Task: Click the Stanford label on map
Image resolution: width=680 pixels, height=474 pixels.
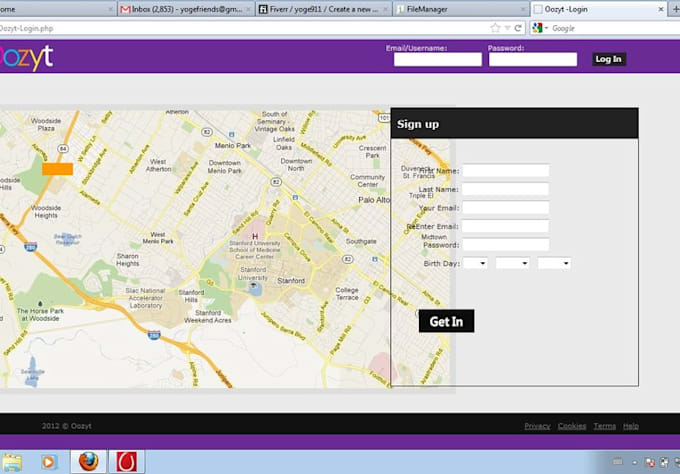Action: pos(291,281)
